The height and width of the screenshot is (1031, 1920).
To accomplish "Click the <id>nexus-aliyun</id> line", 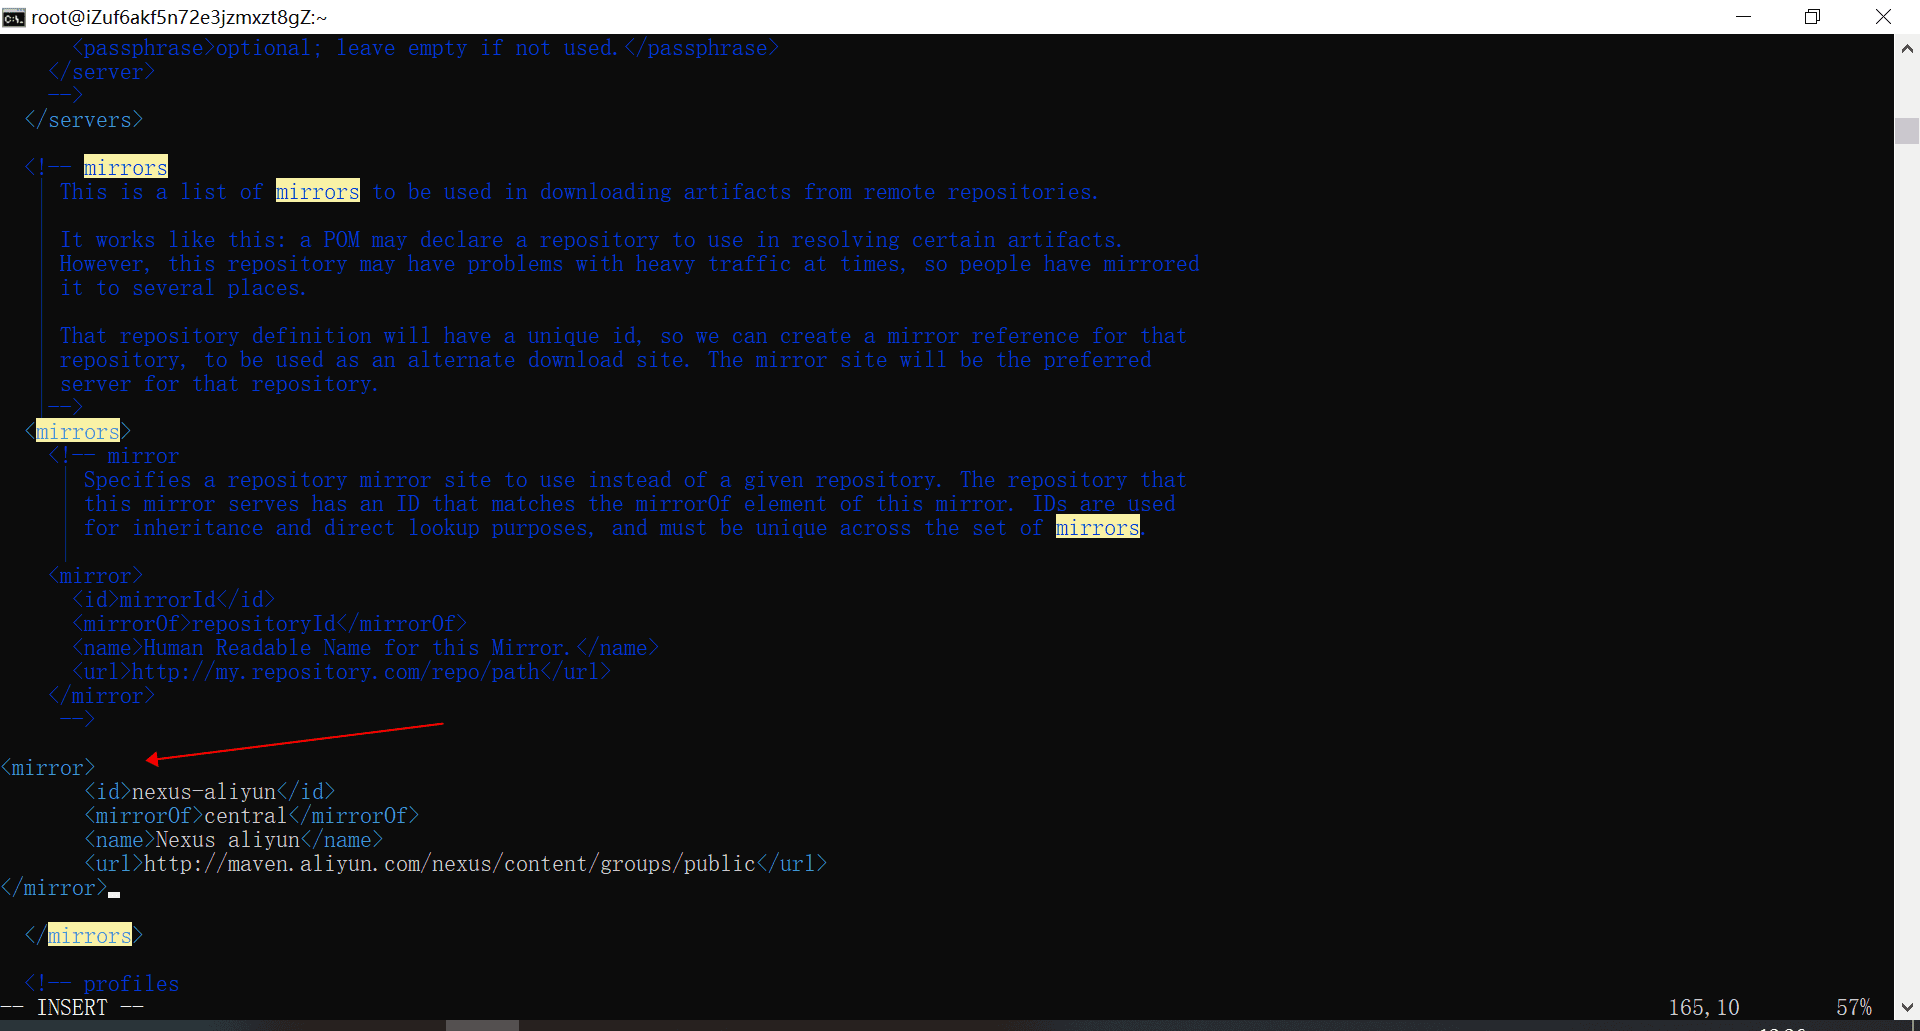I will click(210, 792).
